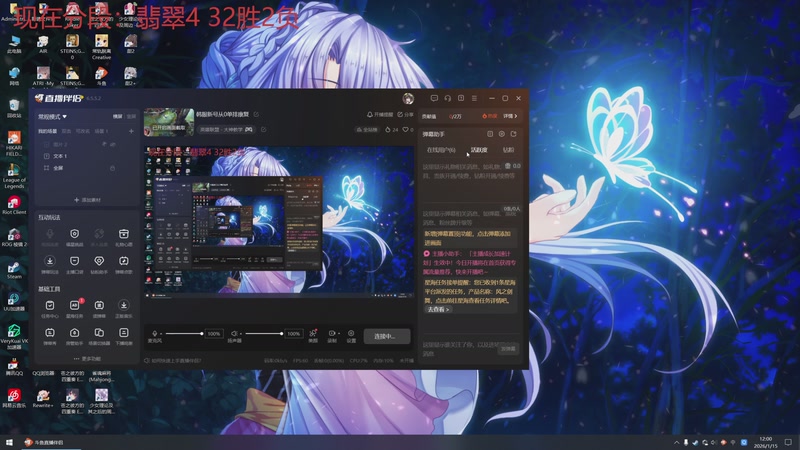Viewport: 800px width, 450px height.
Task: Click the 如何快速上手直播伴侣 help link
Action: point(173,361)
